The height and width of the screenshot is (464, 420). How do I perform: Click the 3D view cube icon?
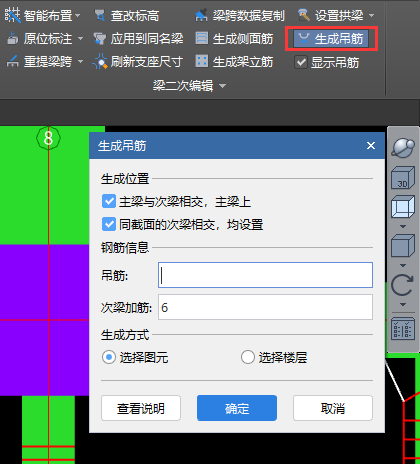coord(403,178)
